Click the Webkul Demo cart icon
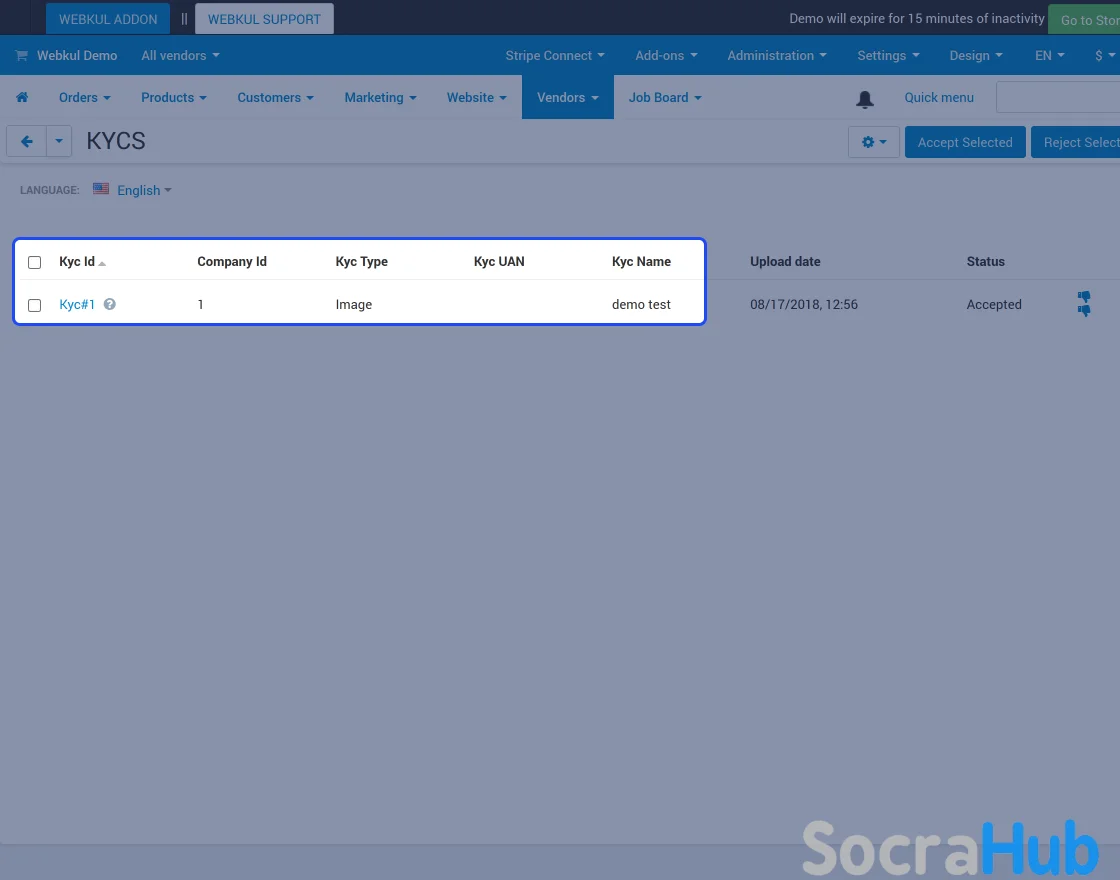 (x=21, y=56)
